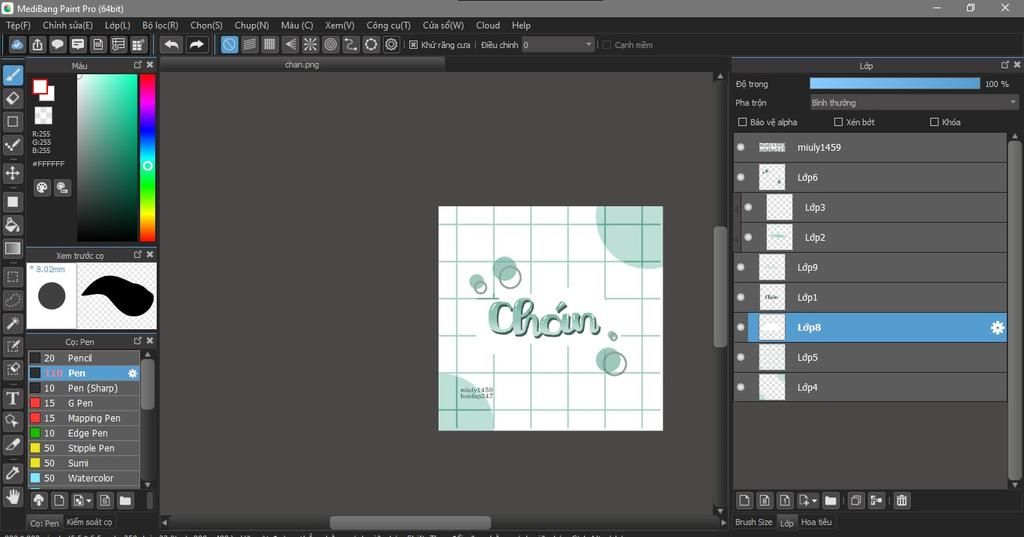This screenshot has height=537, width=1024.
Task: Select the Pencil brush
Action: (84, 358)
